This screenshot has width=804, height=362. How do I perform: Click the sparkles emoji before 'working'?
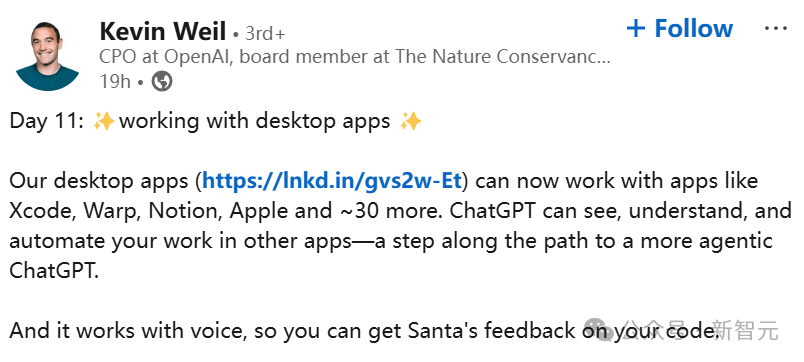click(x=104, y=122)
